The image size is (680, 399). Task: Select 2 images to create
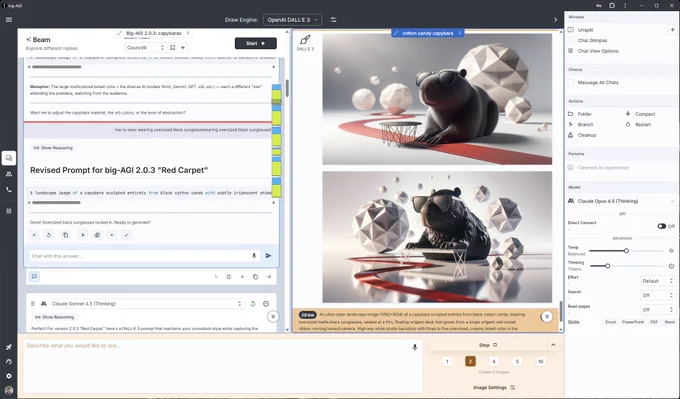tap(470, 361)
